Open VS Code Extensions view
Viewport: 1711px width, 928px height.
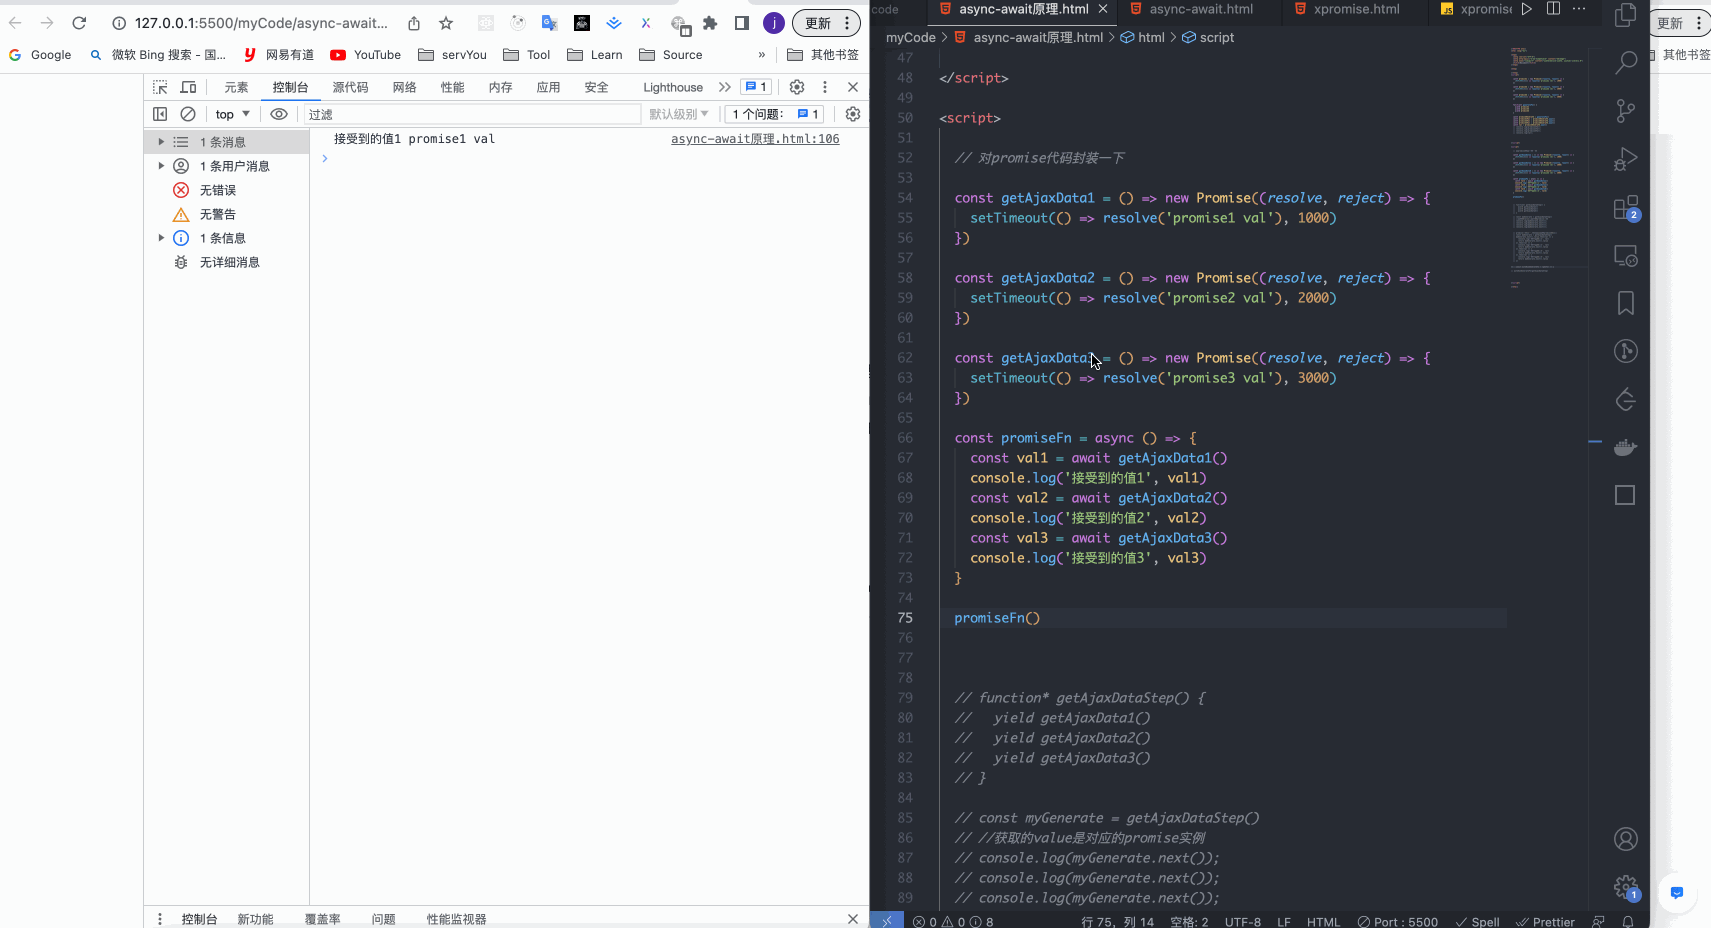point(1626,208)
